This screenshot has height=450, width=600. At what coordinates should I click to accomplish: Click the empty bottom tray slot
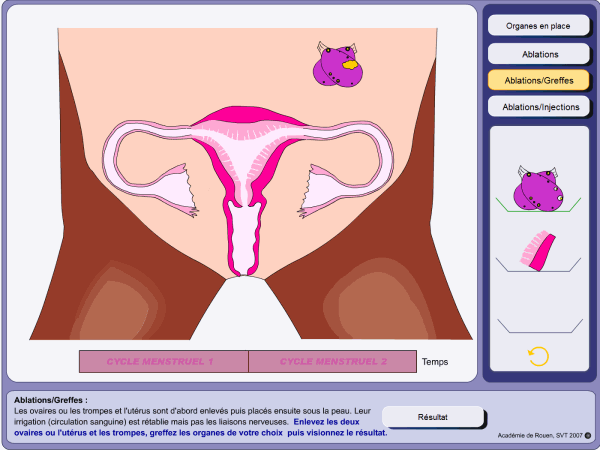point(540,325)
